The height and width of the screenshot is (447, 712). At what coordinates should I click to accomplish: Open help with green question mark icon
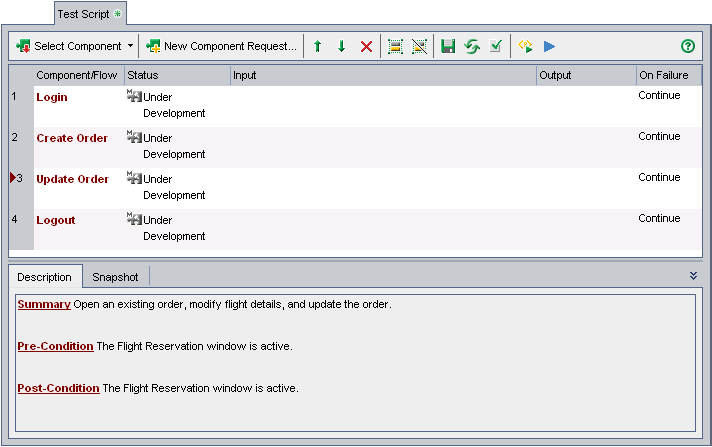tap(687, 46)
